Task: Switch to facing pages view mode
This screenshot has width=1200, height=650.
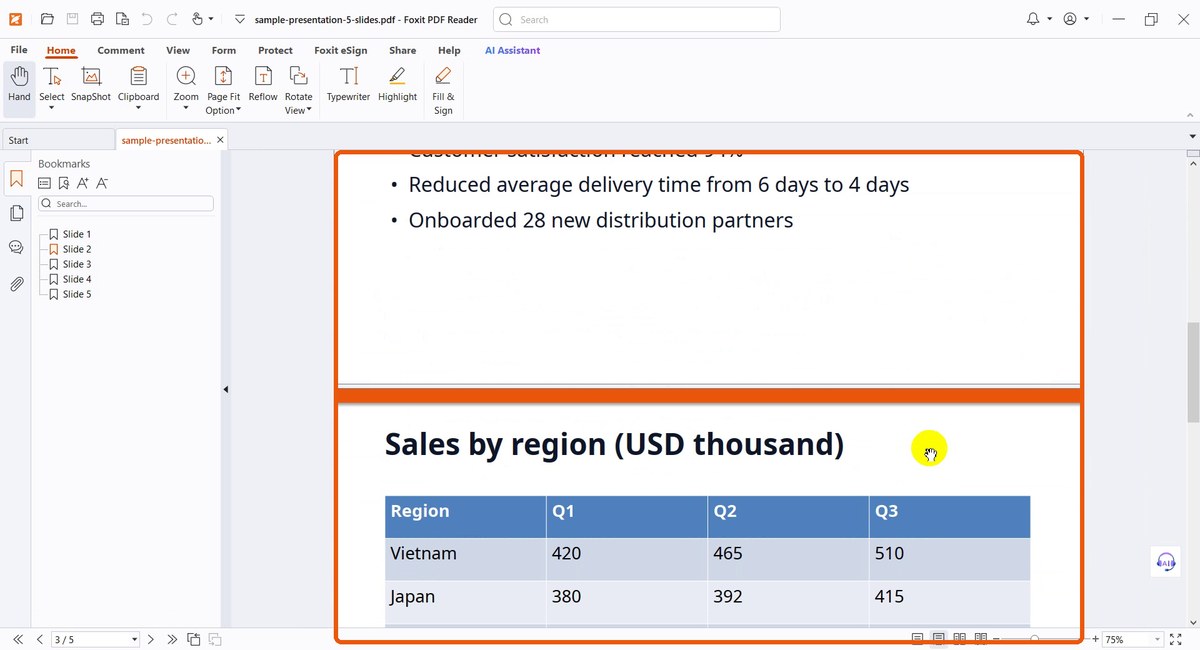Action: (x=960, y=639)
